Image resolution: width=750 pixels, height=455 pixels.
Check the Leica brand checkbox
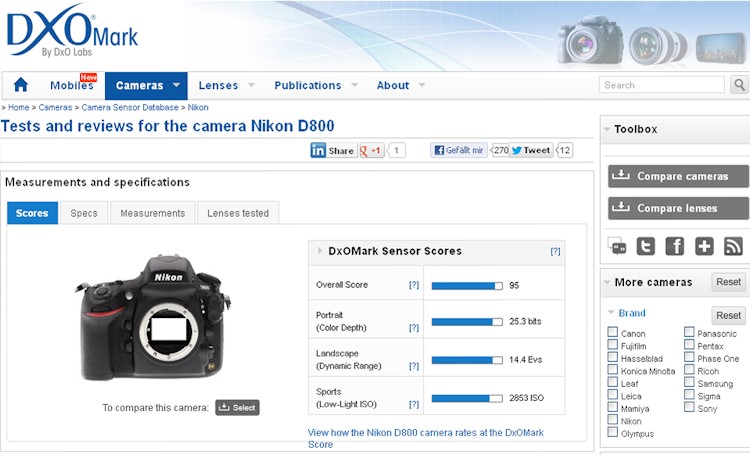click(x=613, y=394)
